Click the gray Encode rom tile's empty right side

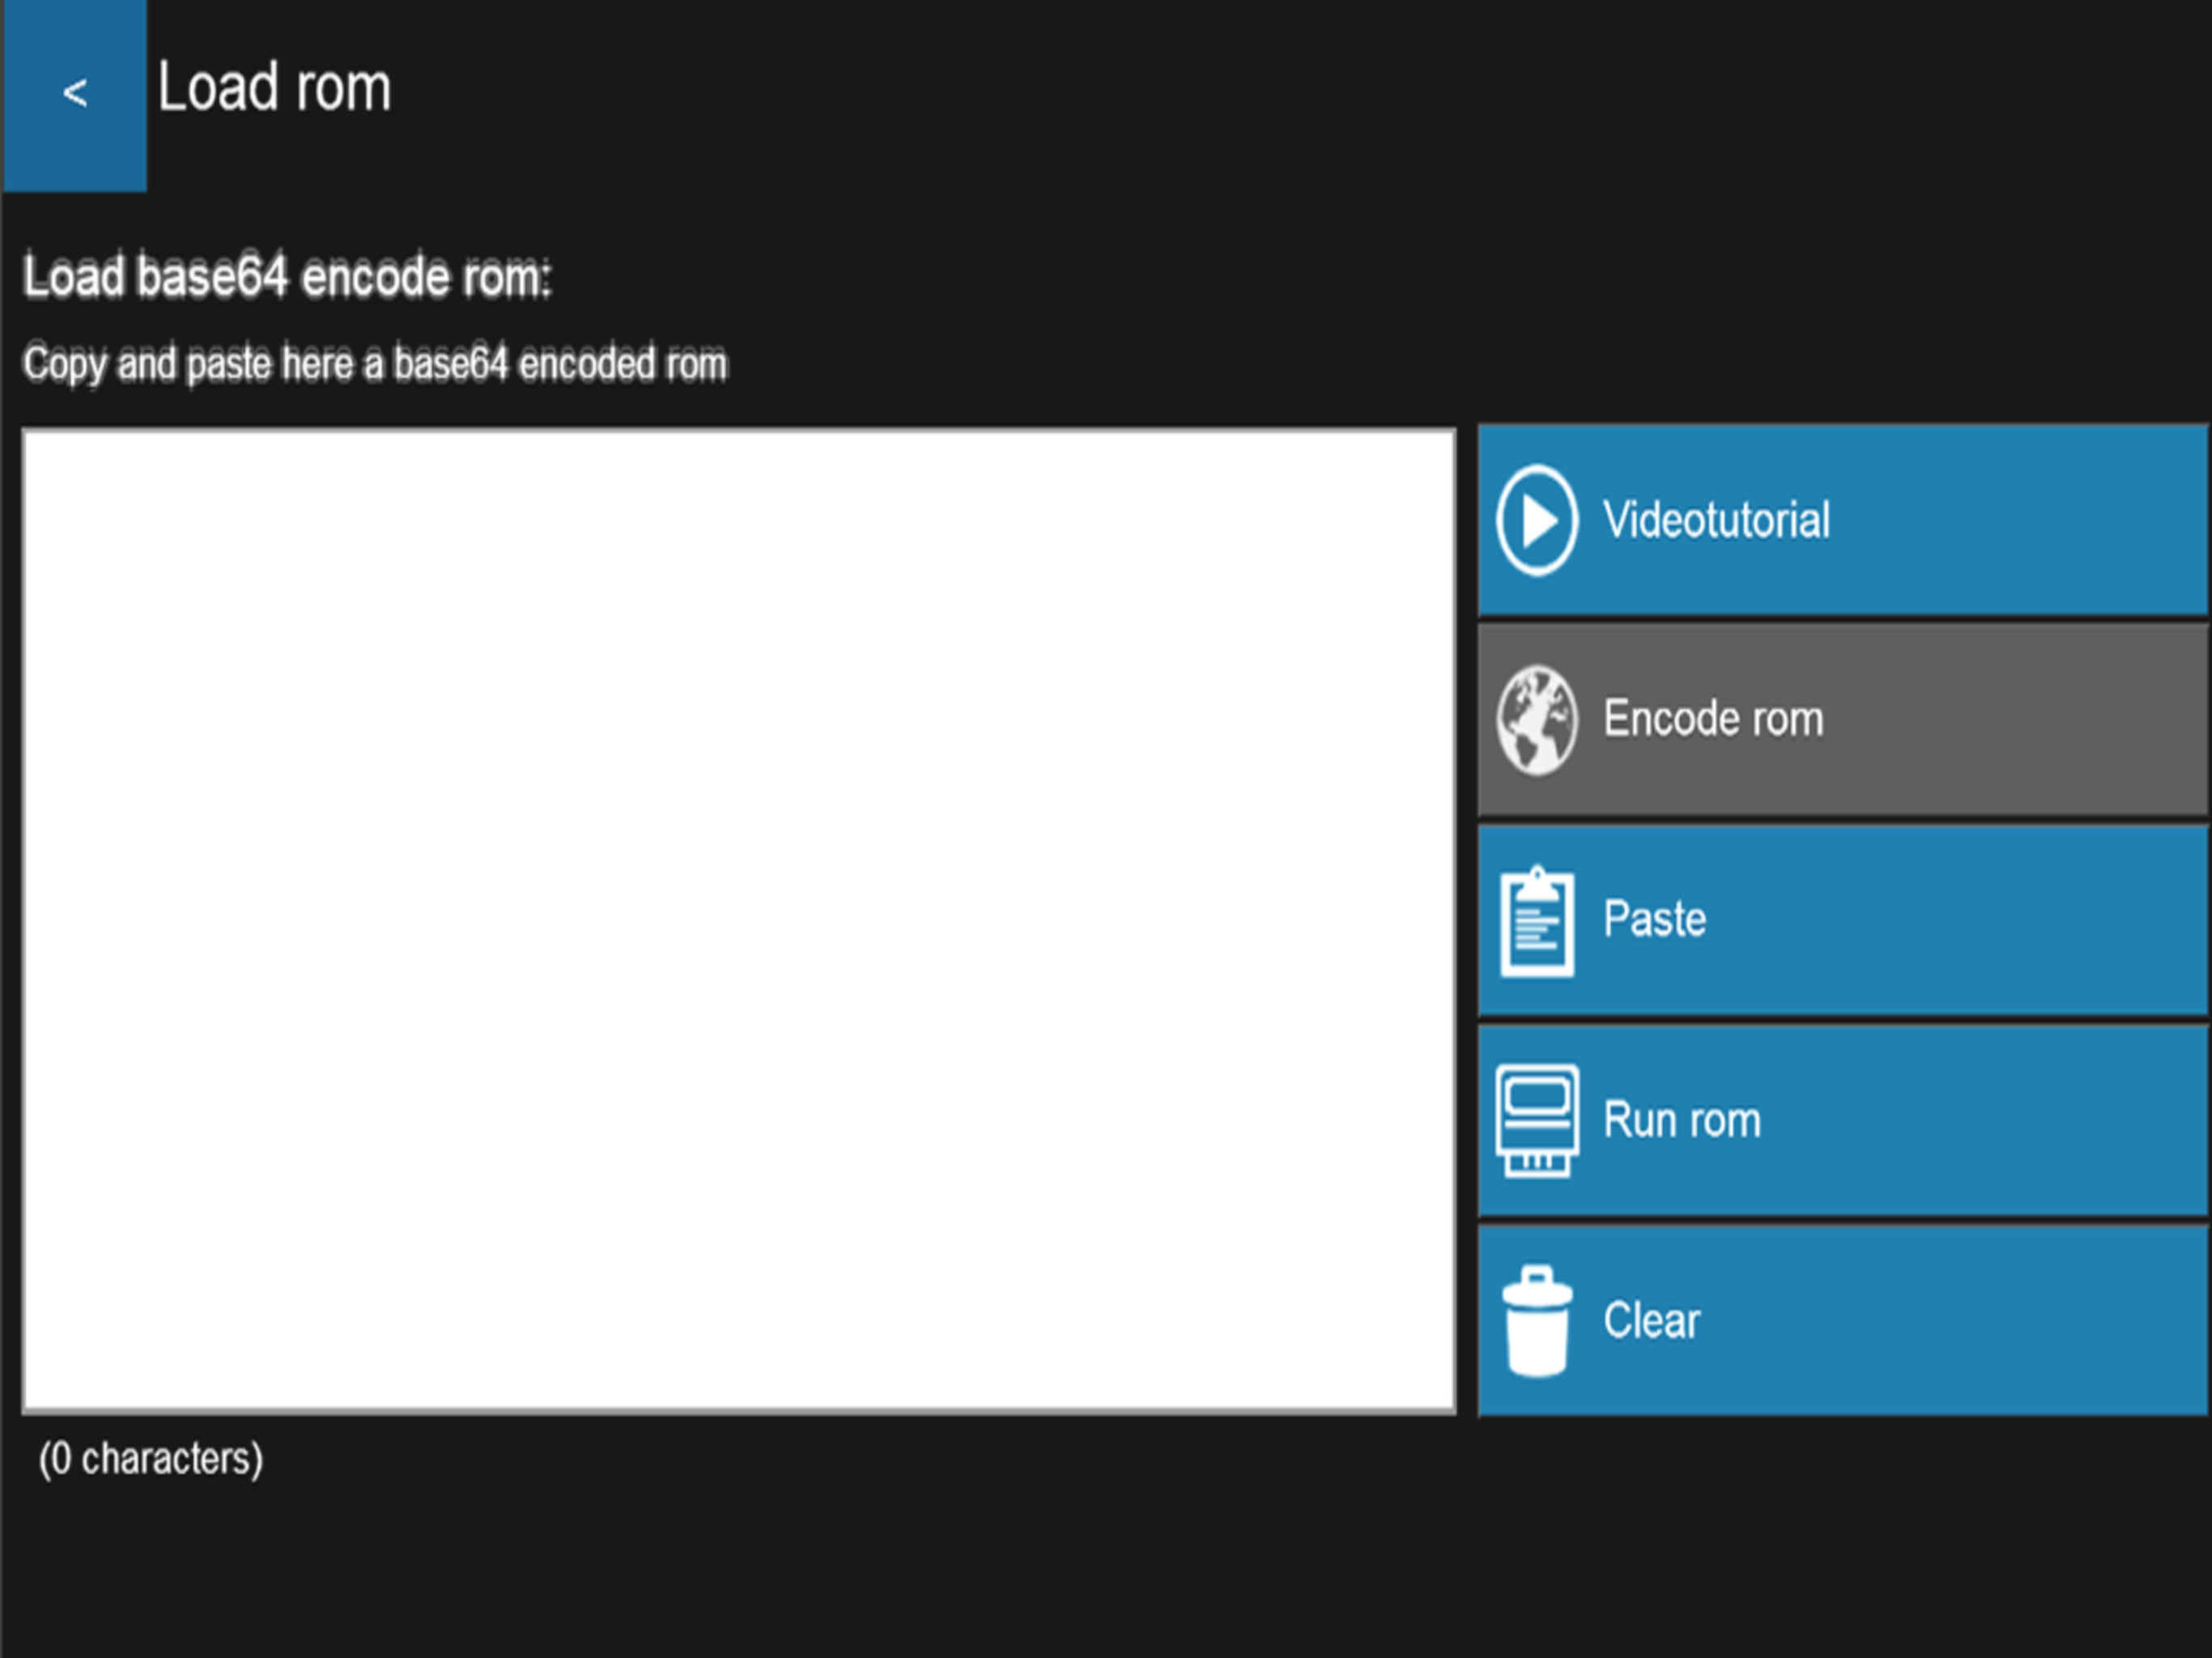pos(2020,720)
